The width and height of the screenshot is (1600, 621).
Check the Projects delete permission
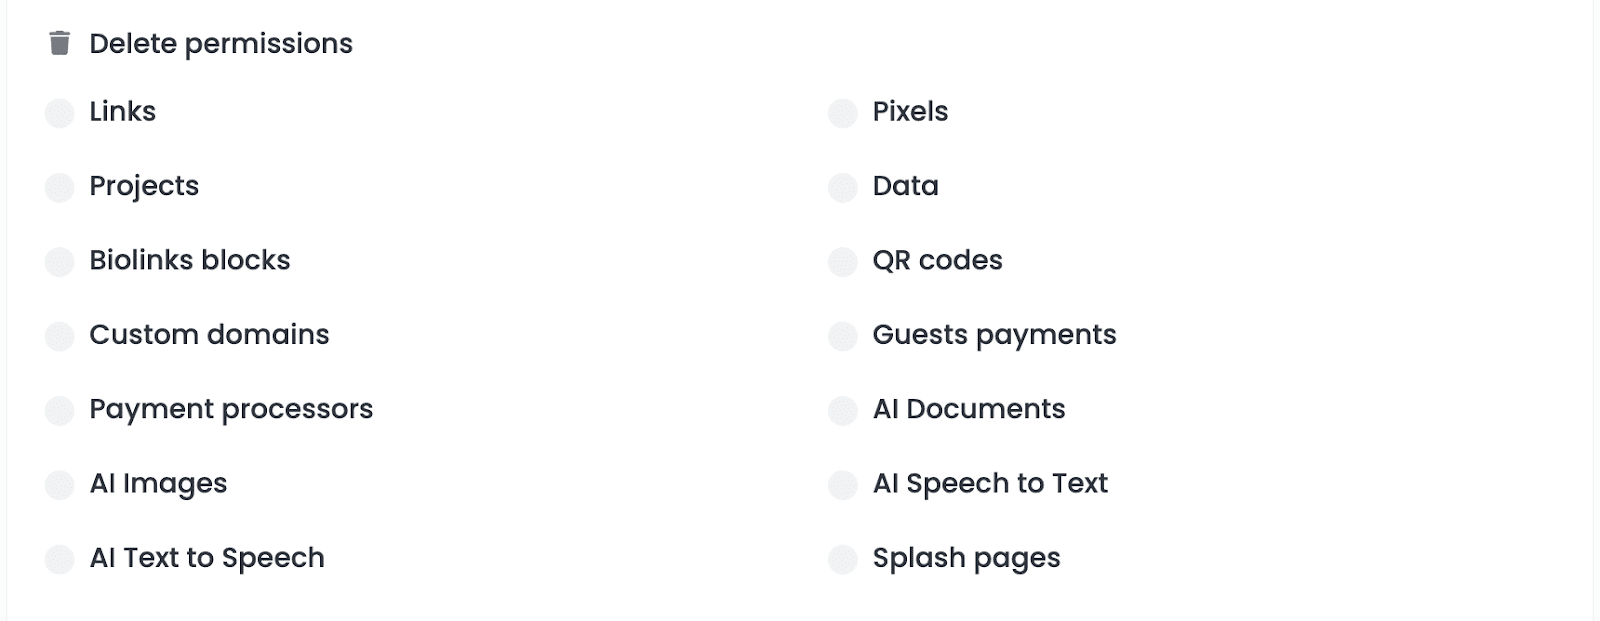pos(60,187)
